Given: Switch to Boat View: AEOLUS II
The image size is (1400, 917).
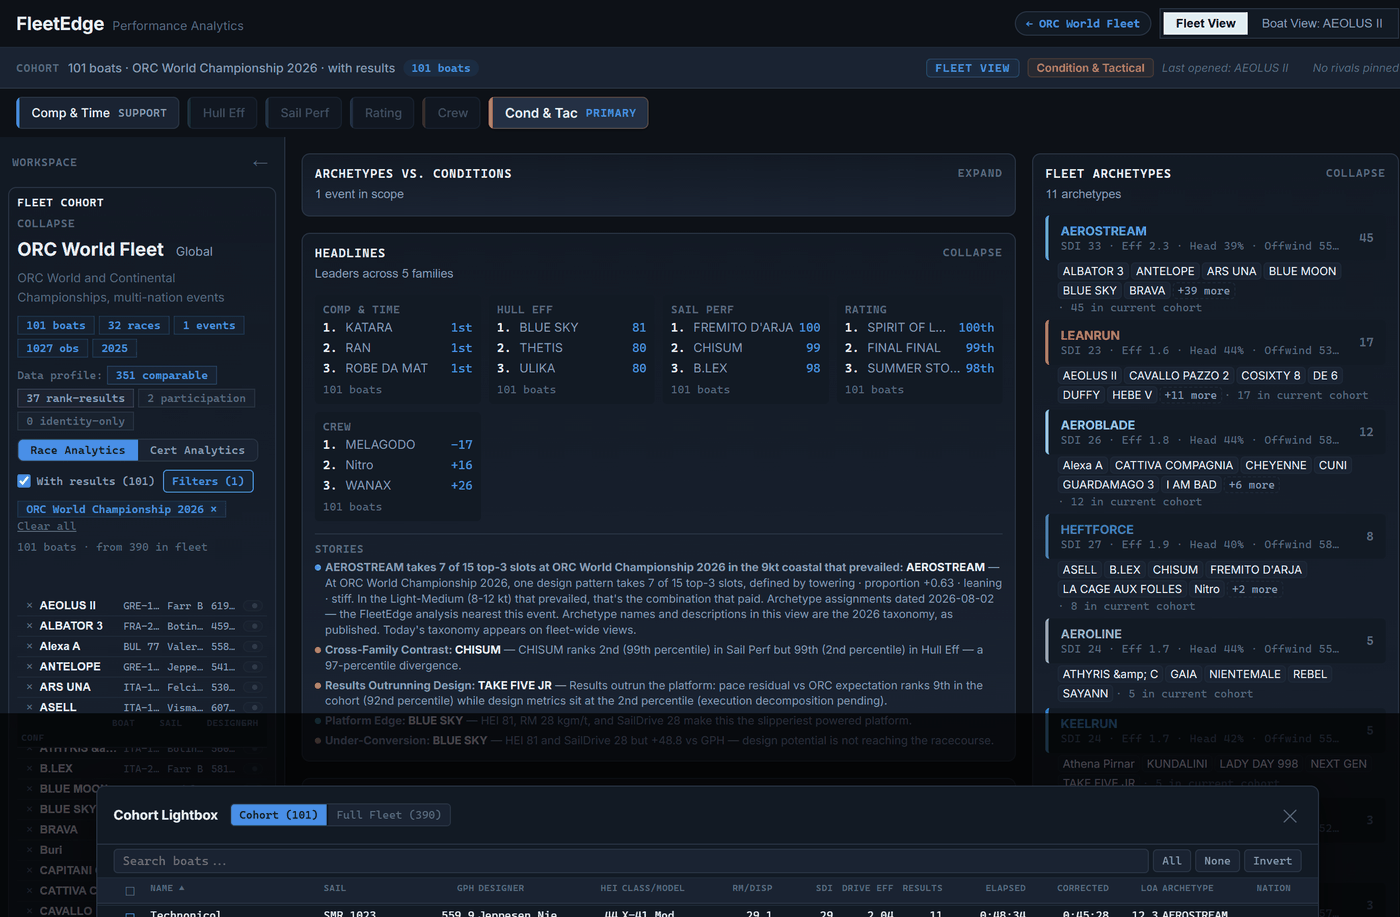Looking at the screenshot, I should pyautogui.click(x=1321, y=23).
